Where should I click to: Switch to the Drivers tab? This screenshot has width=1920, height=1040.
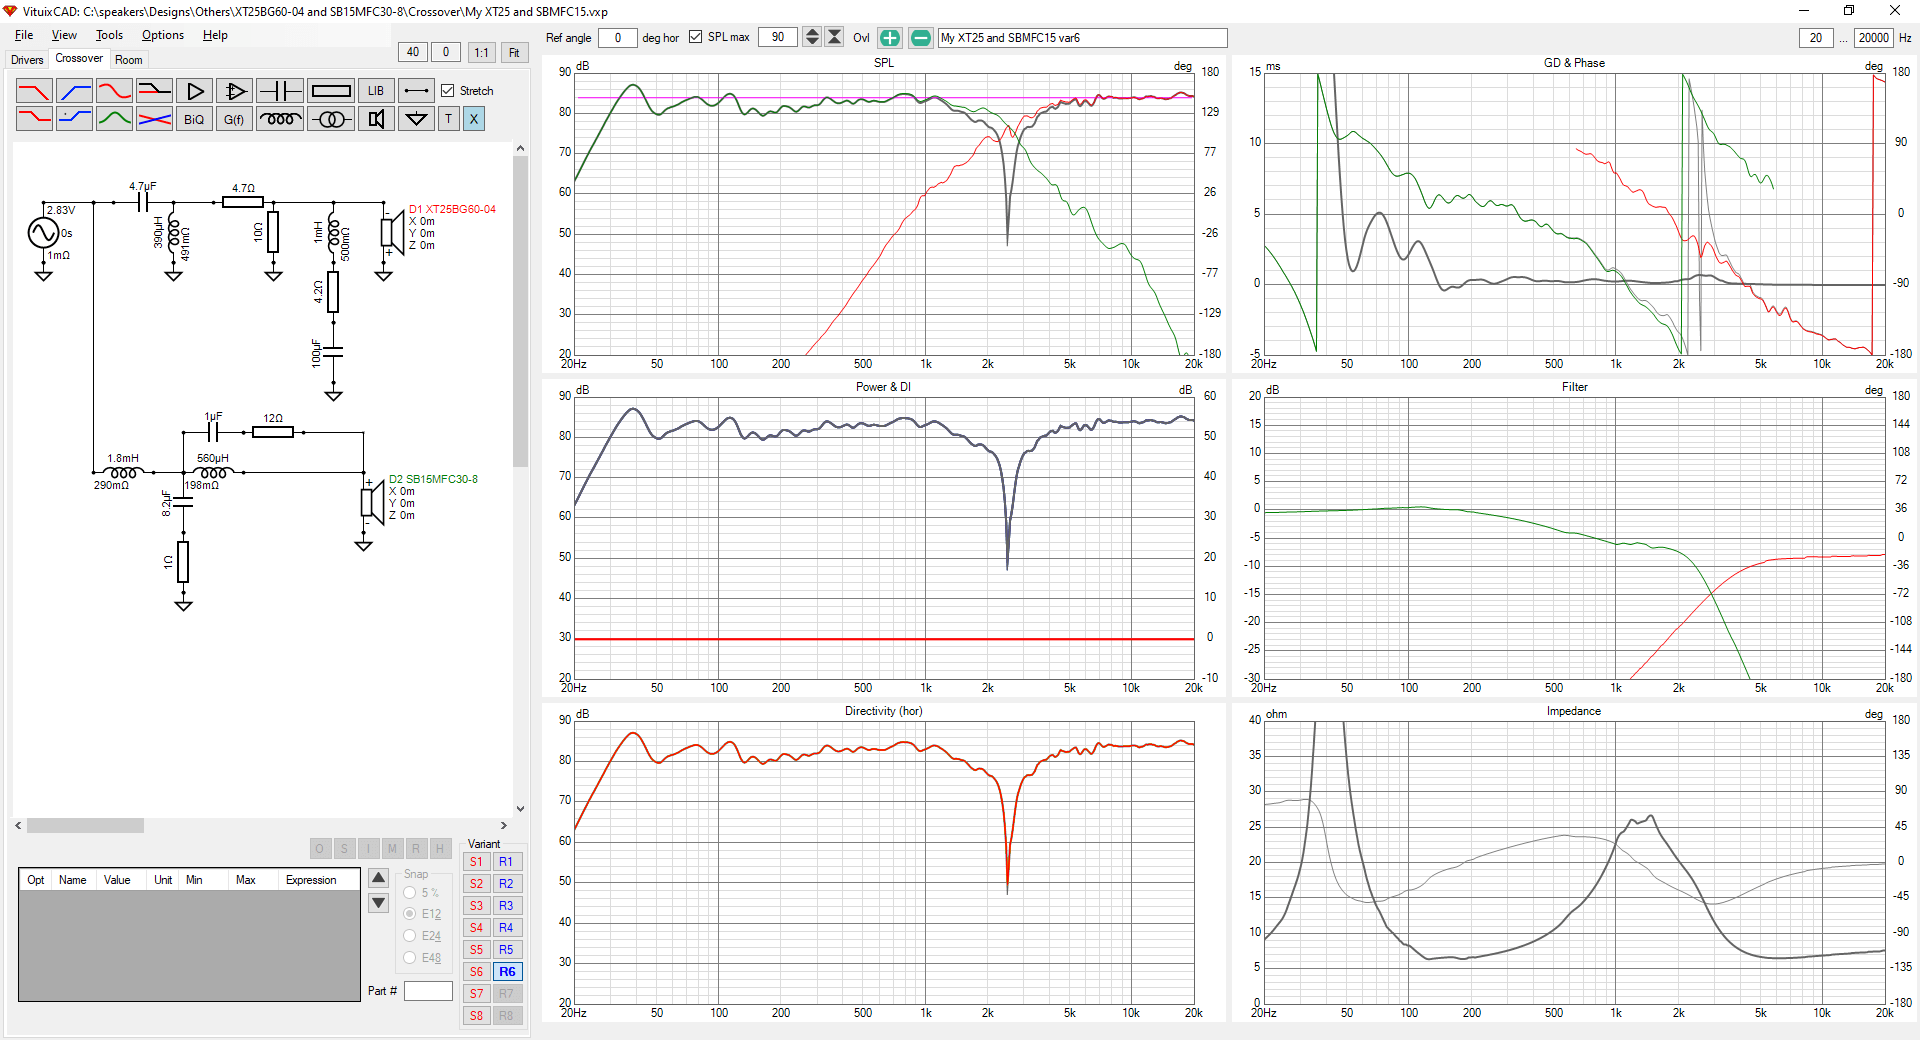(x=27, y=60)
